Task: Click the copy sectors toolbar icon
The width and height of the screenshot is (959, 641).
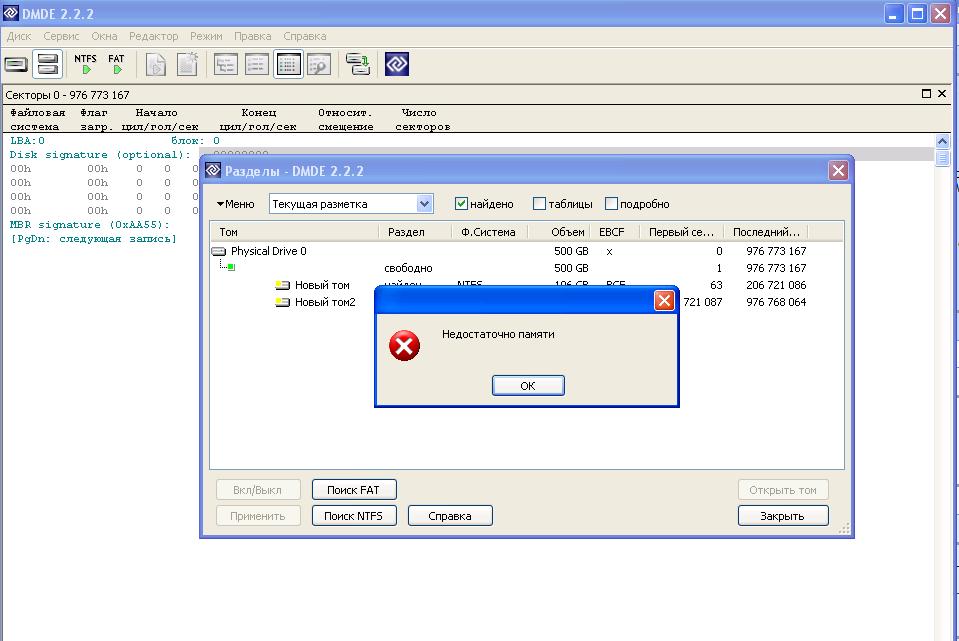Action: [357, 64]
